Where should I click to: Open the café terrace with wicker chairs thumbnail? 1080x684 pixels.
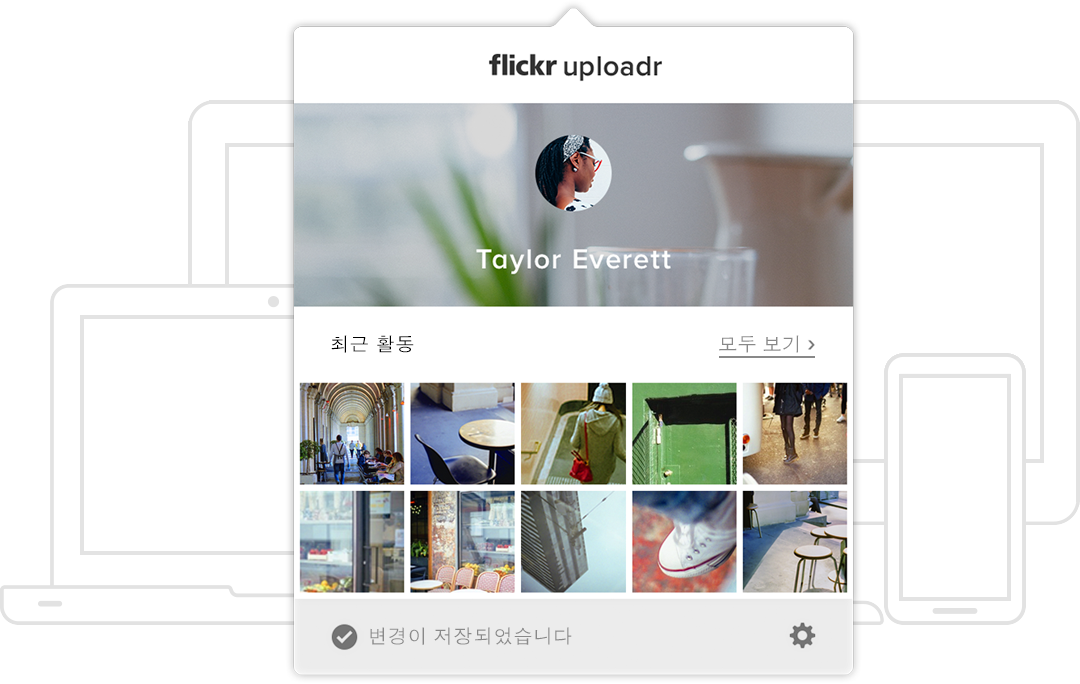tap(462, 541)
